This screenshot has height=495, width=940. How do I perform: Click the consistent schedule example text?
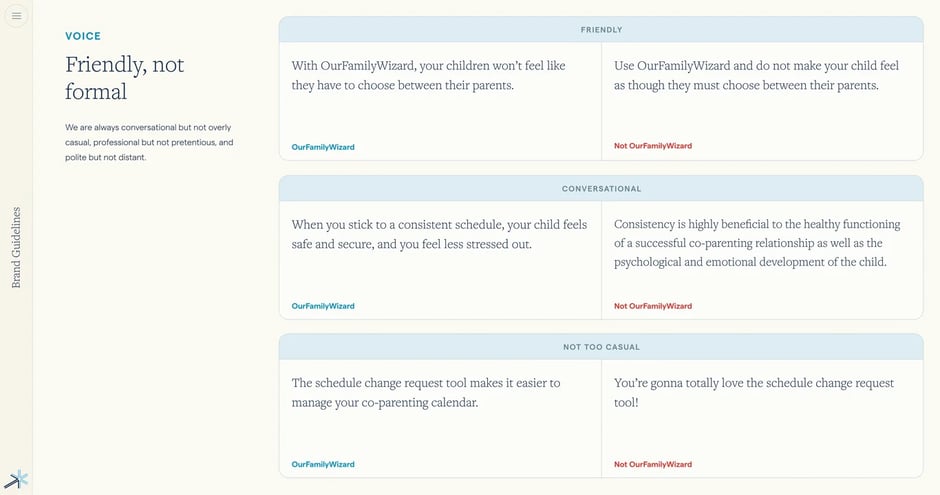coord(439,234)
